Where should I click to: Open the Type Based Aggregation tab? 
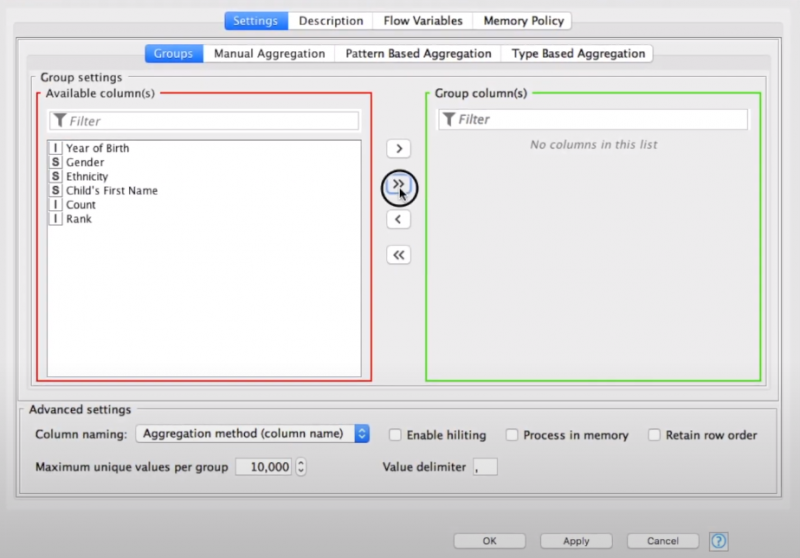578,53
